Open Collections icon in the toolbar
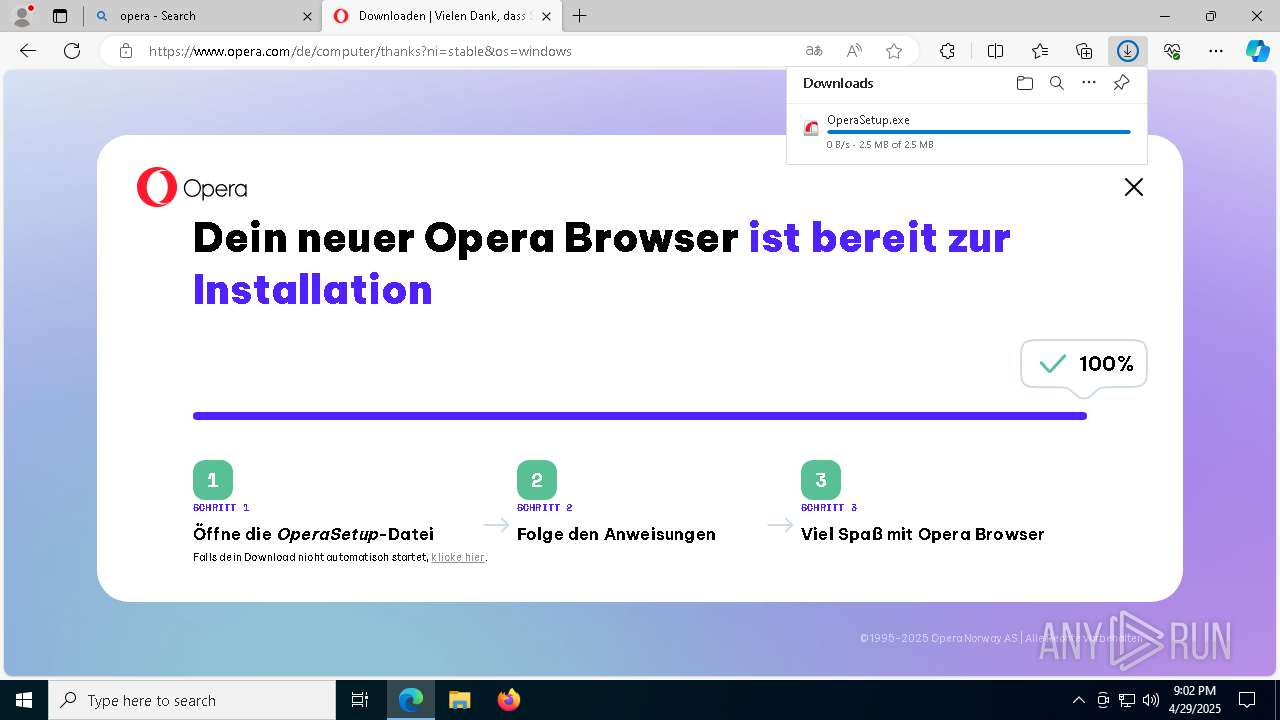 [1084, 51]
